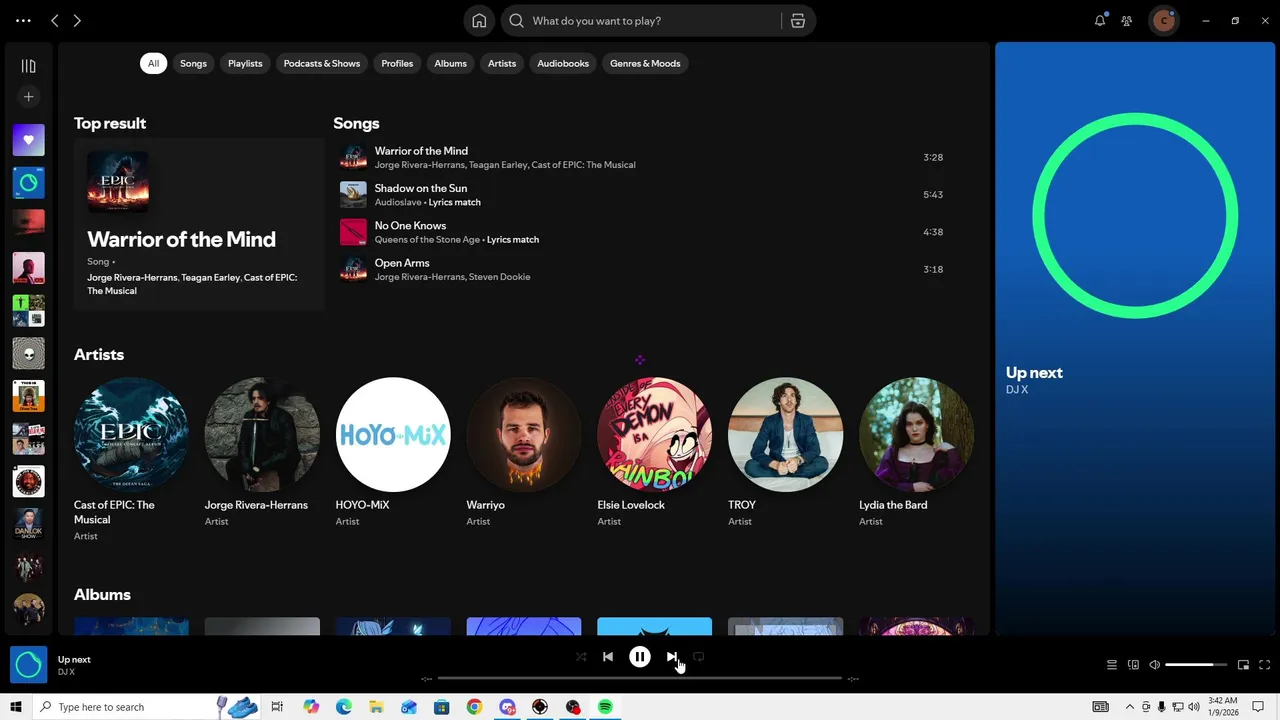Click the Artists section heading
Image resolution: width=1280 pixels, height=720 pixels.
[x=99, y=355]
